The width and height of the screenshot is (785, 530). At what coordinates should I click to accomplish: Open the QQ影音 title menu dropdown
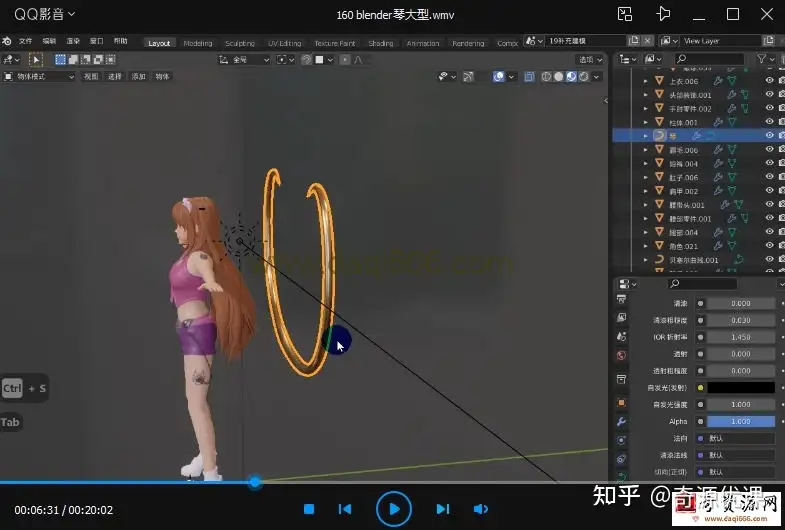[45, 14]
